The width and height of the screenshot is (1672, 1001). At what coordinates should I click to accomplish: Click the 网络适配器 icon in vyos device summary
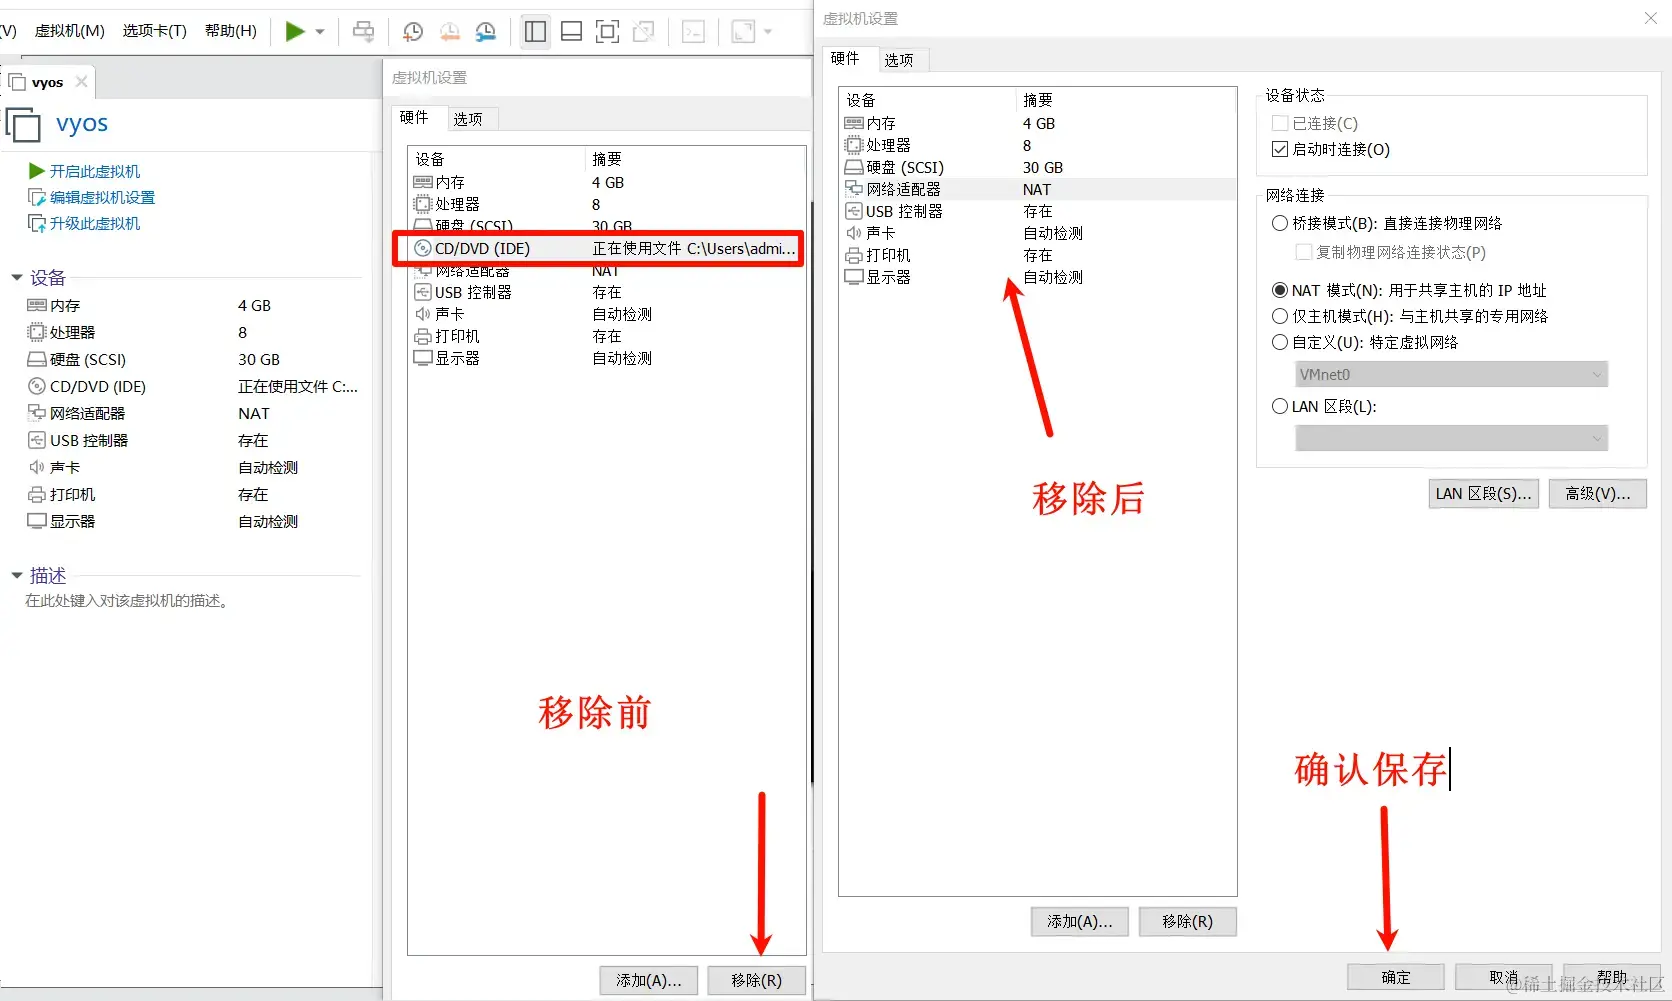point(37,412)
